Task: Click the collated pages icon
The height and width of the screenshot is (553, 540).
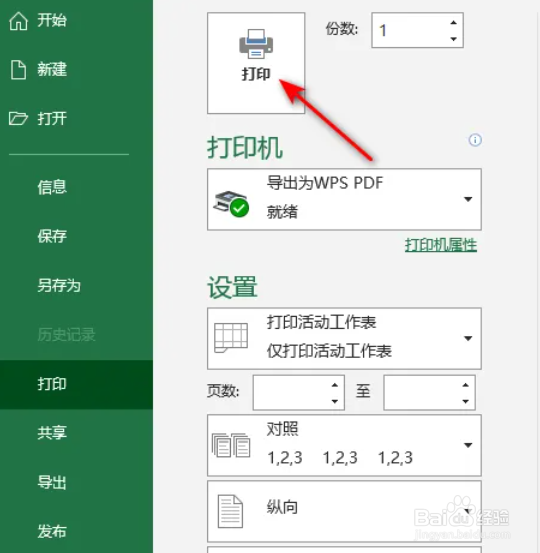Action: point(231,445)
